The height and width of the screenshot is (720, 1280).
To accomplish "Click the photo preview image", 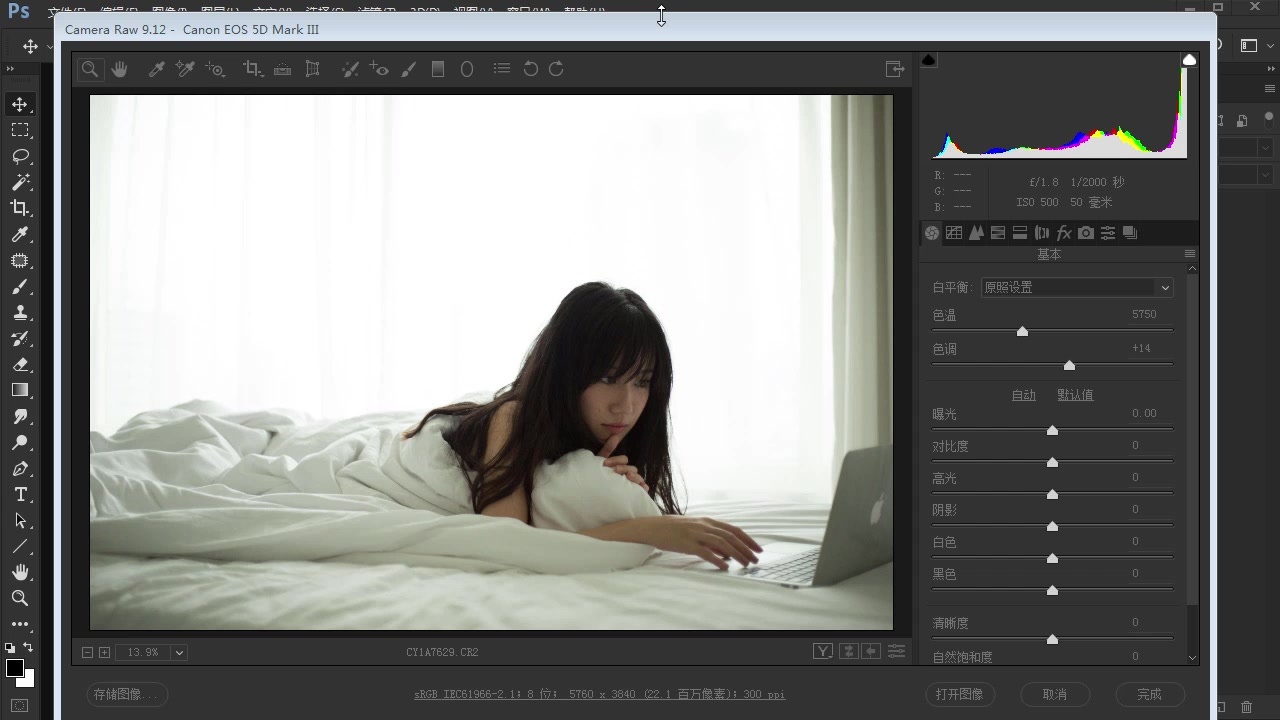I will pos(491,362).
